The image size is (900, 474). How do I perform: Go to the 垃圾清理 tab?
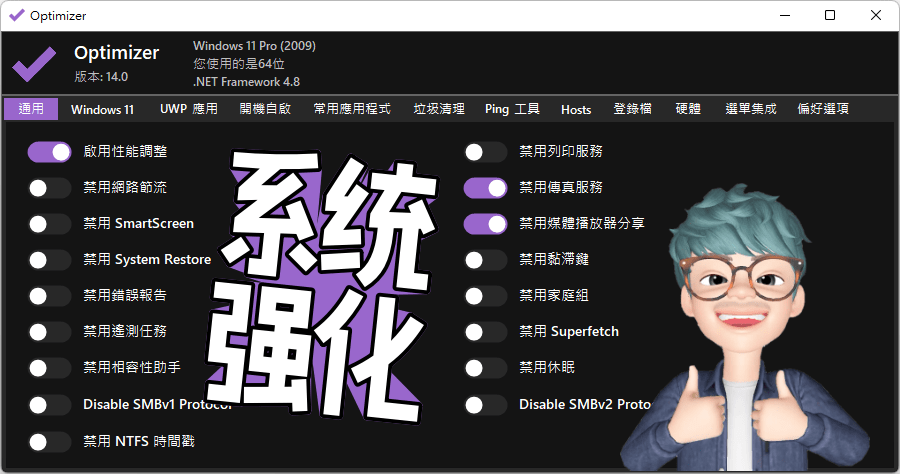click(439, 109)
